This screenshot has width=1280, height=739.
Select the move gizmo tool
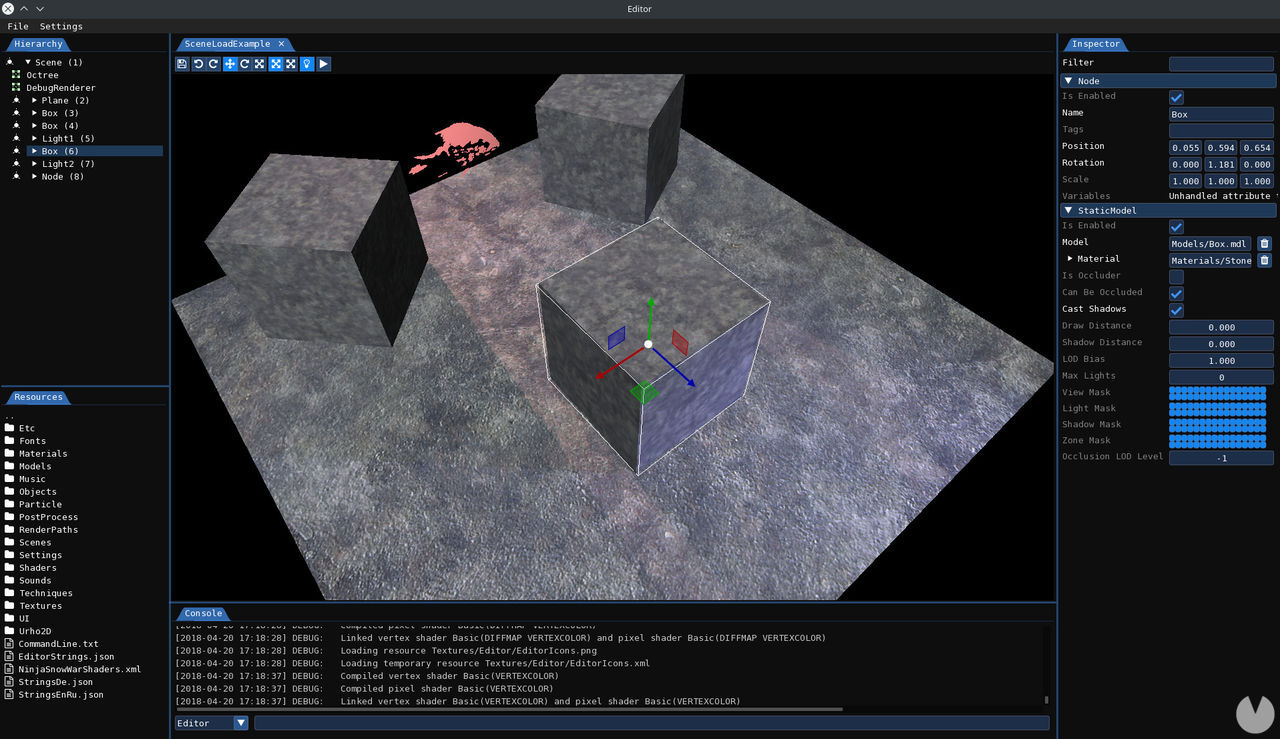[229, 64]
